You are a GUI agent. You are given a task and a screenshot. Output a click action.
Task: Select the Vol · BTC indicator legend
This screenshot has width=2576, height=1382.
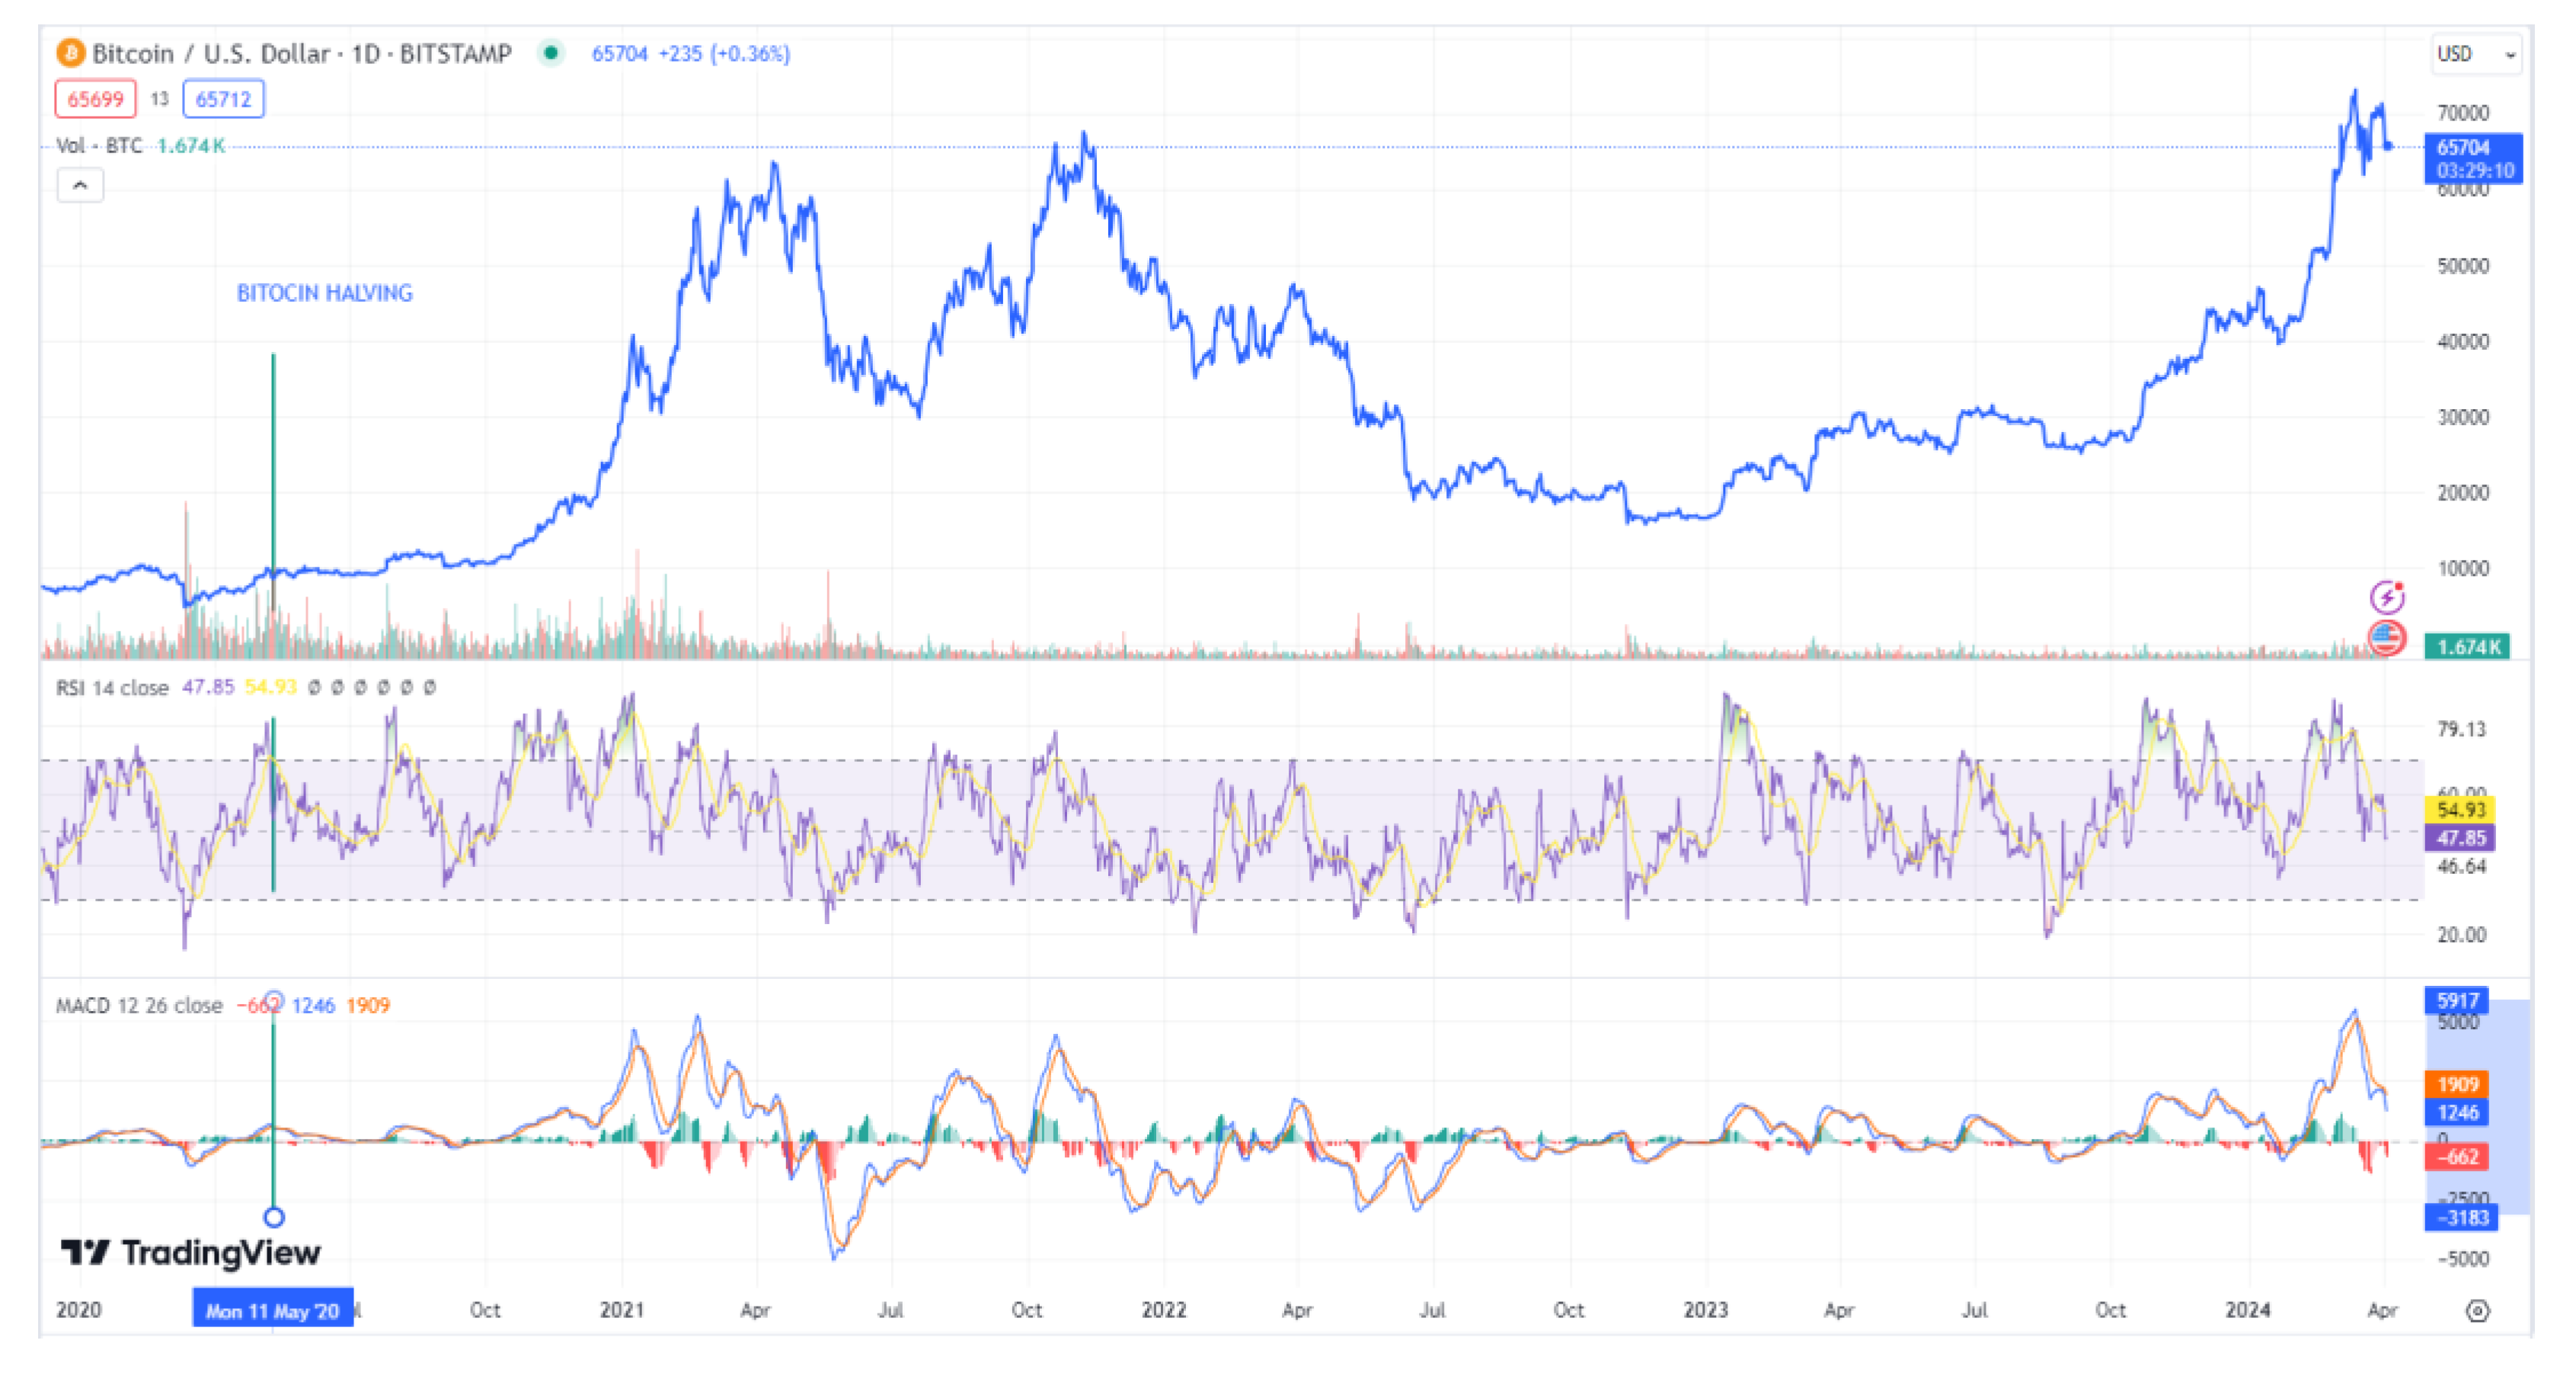click(100, 146)
